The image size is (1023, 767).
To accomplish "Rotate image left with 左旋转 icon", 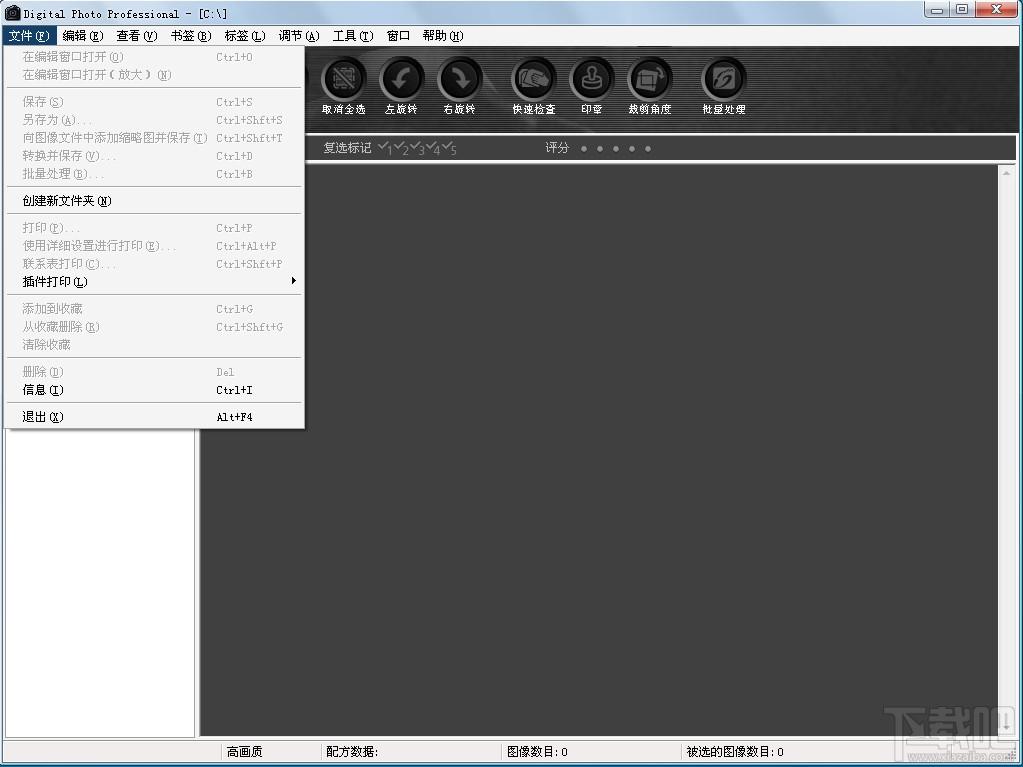I will pos(401,80).
